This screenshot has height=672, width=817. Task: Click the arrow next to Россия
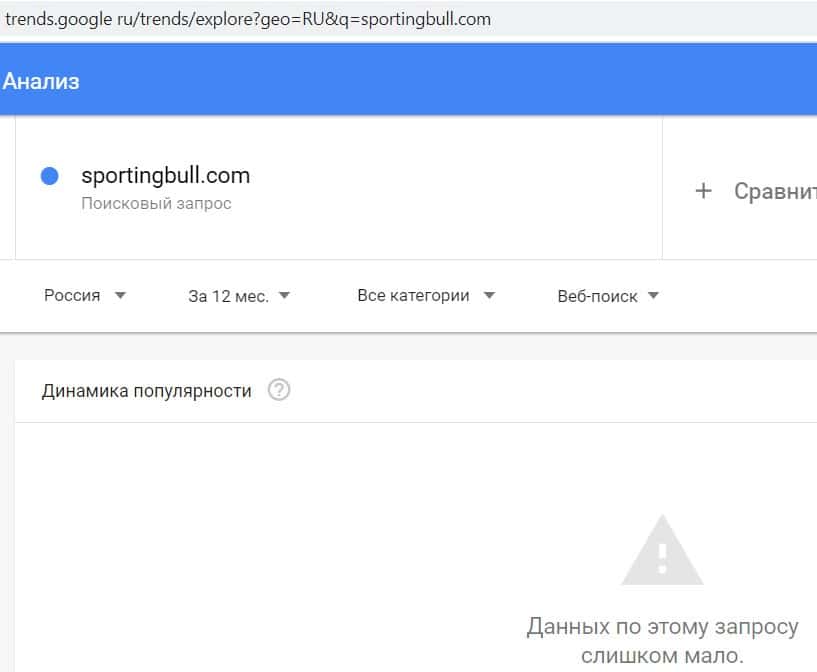coord(120,296)
